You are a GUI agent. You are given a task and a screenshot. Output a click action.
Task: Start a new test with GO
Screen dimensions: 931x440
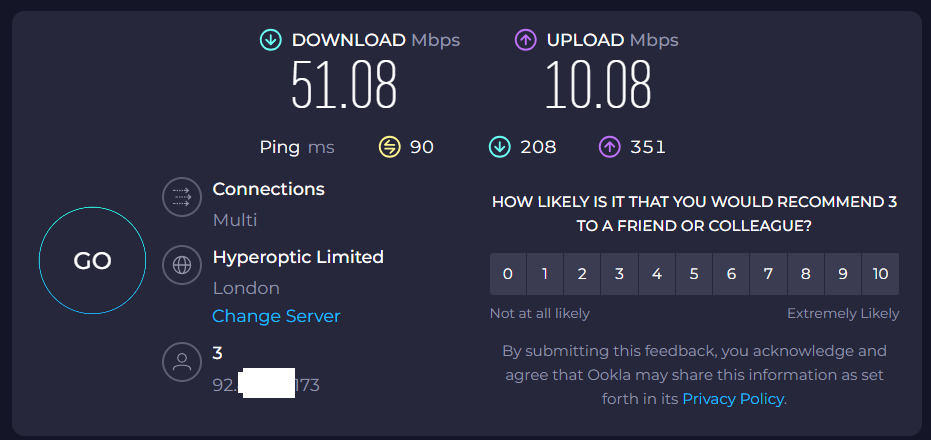coord(92,262)
